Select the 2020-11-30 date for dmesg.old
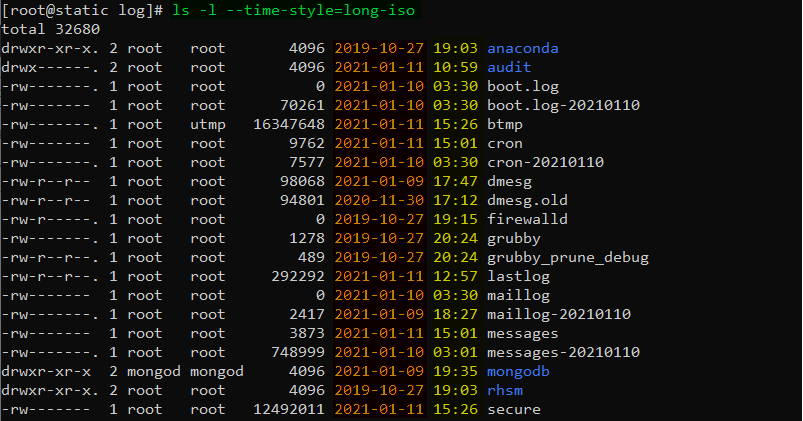Viewport: 803px width, 421px height. pyautogui.click(x=379, y=200)
